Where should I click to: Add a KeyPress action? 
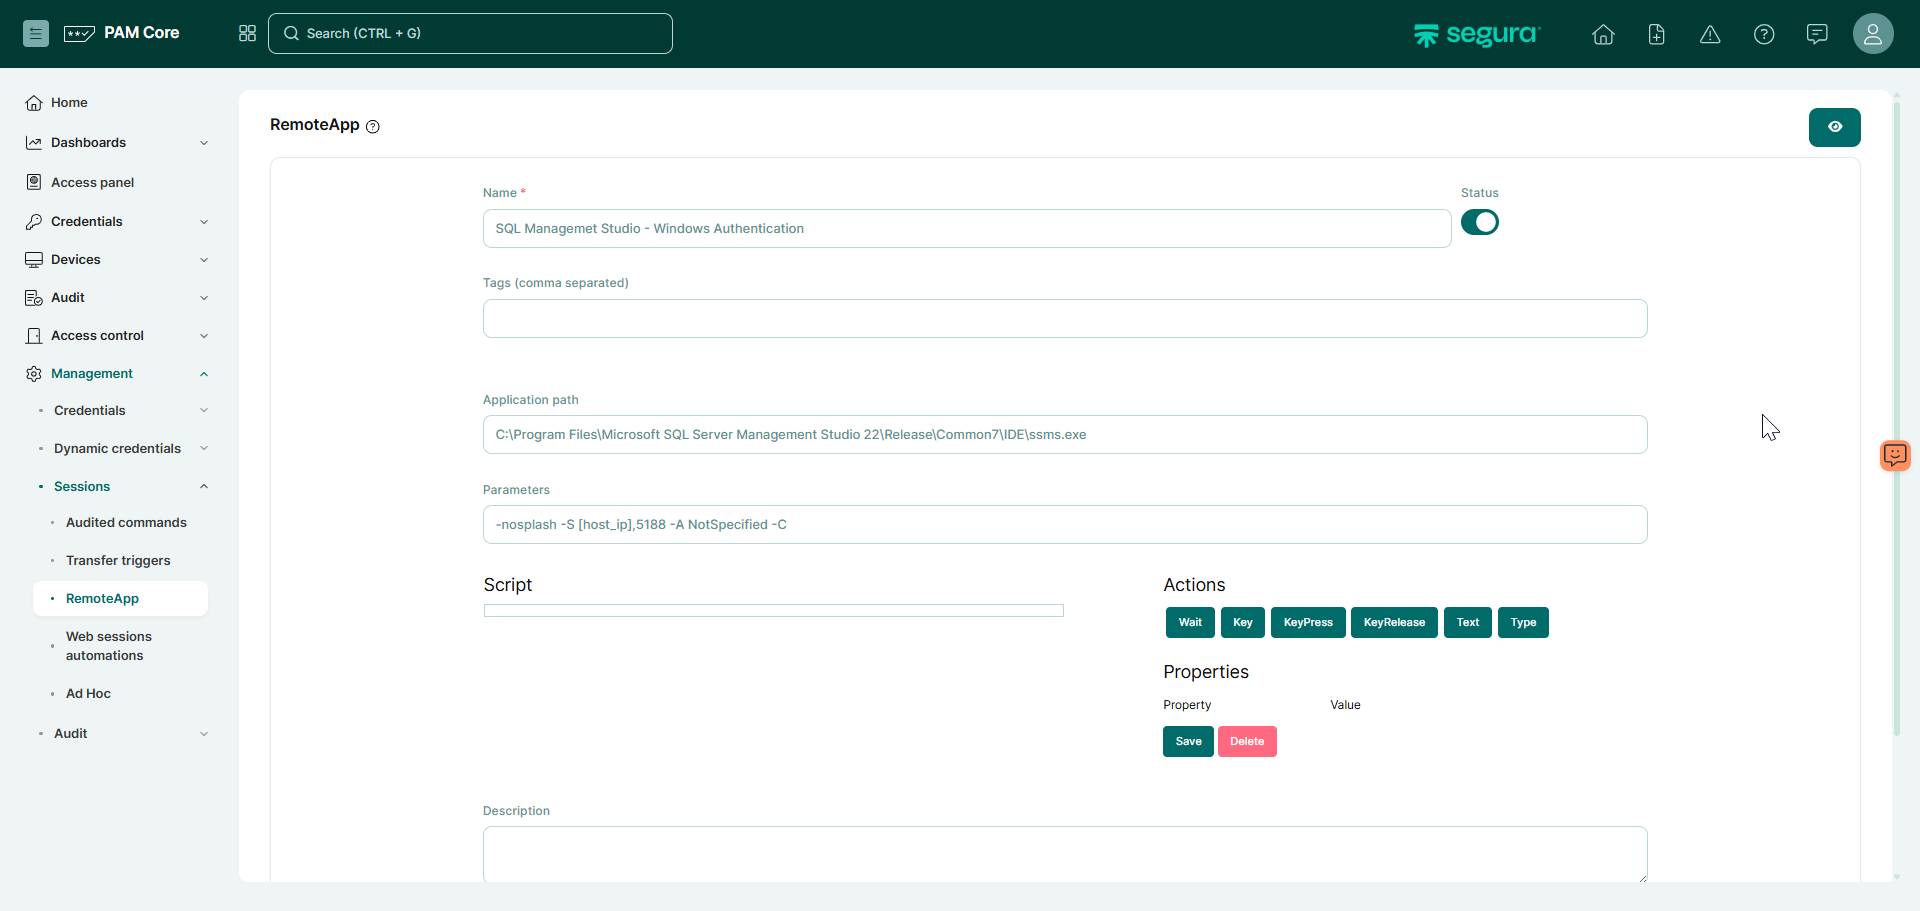point(1307,622)
